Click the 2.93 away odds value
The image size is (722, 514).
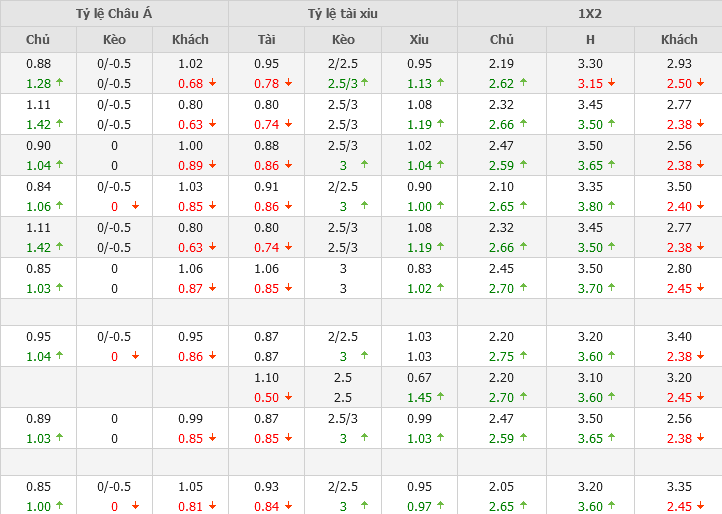click(x=679, y=63)
